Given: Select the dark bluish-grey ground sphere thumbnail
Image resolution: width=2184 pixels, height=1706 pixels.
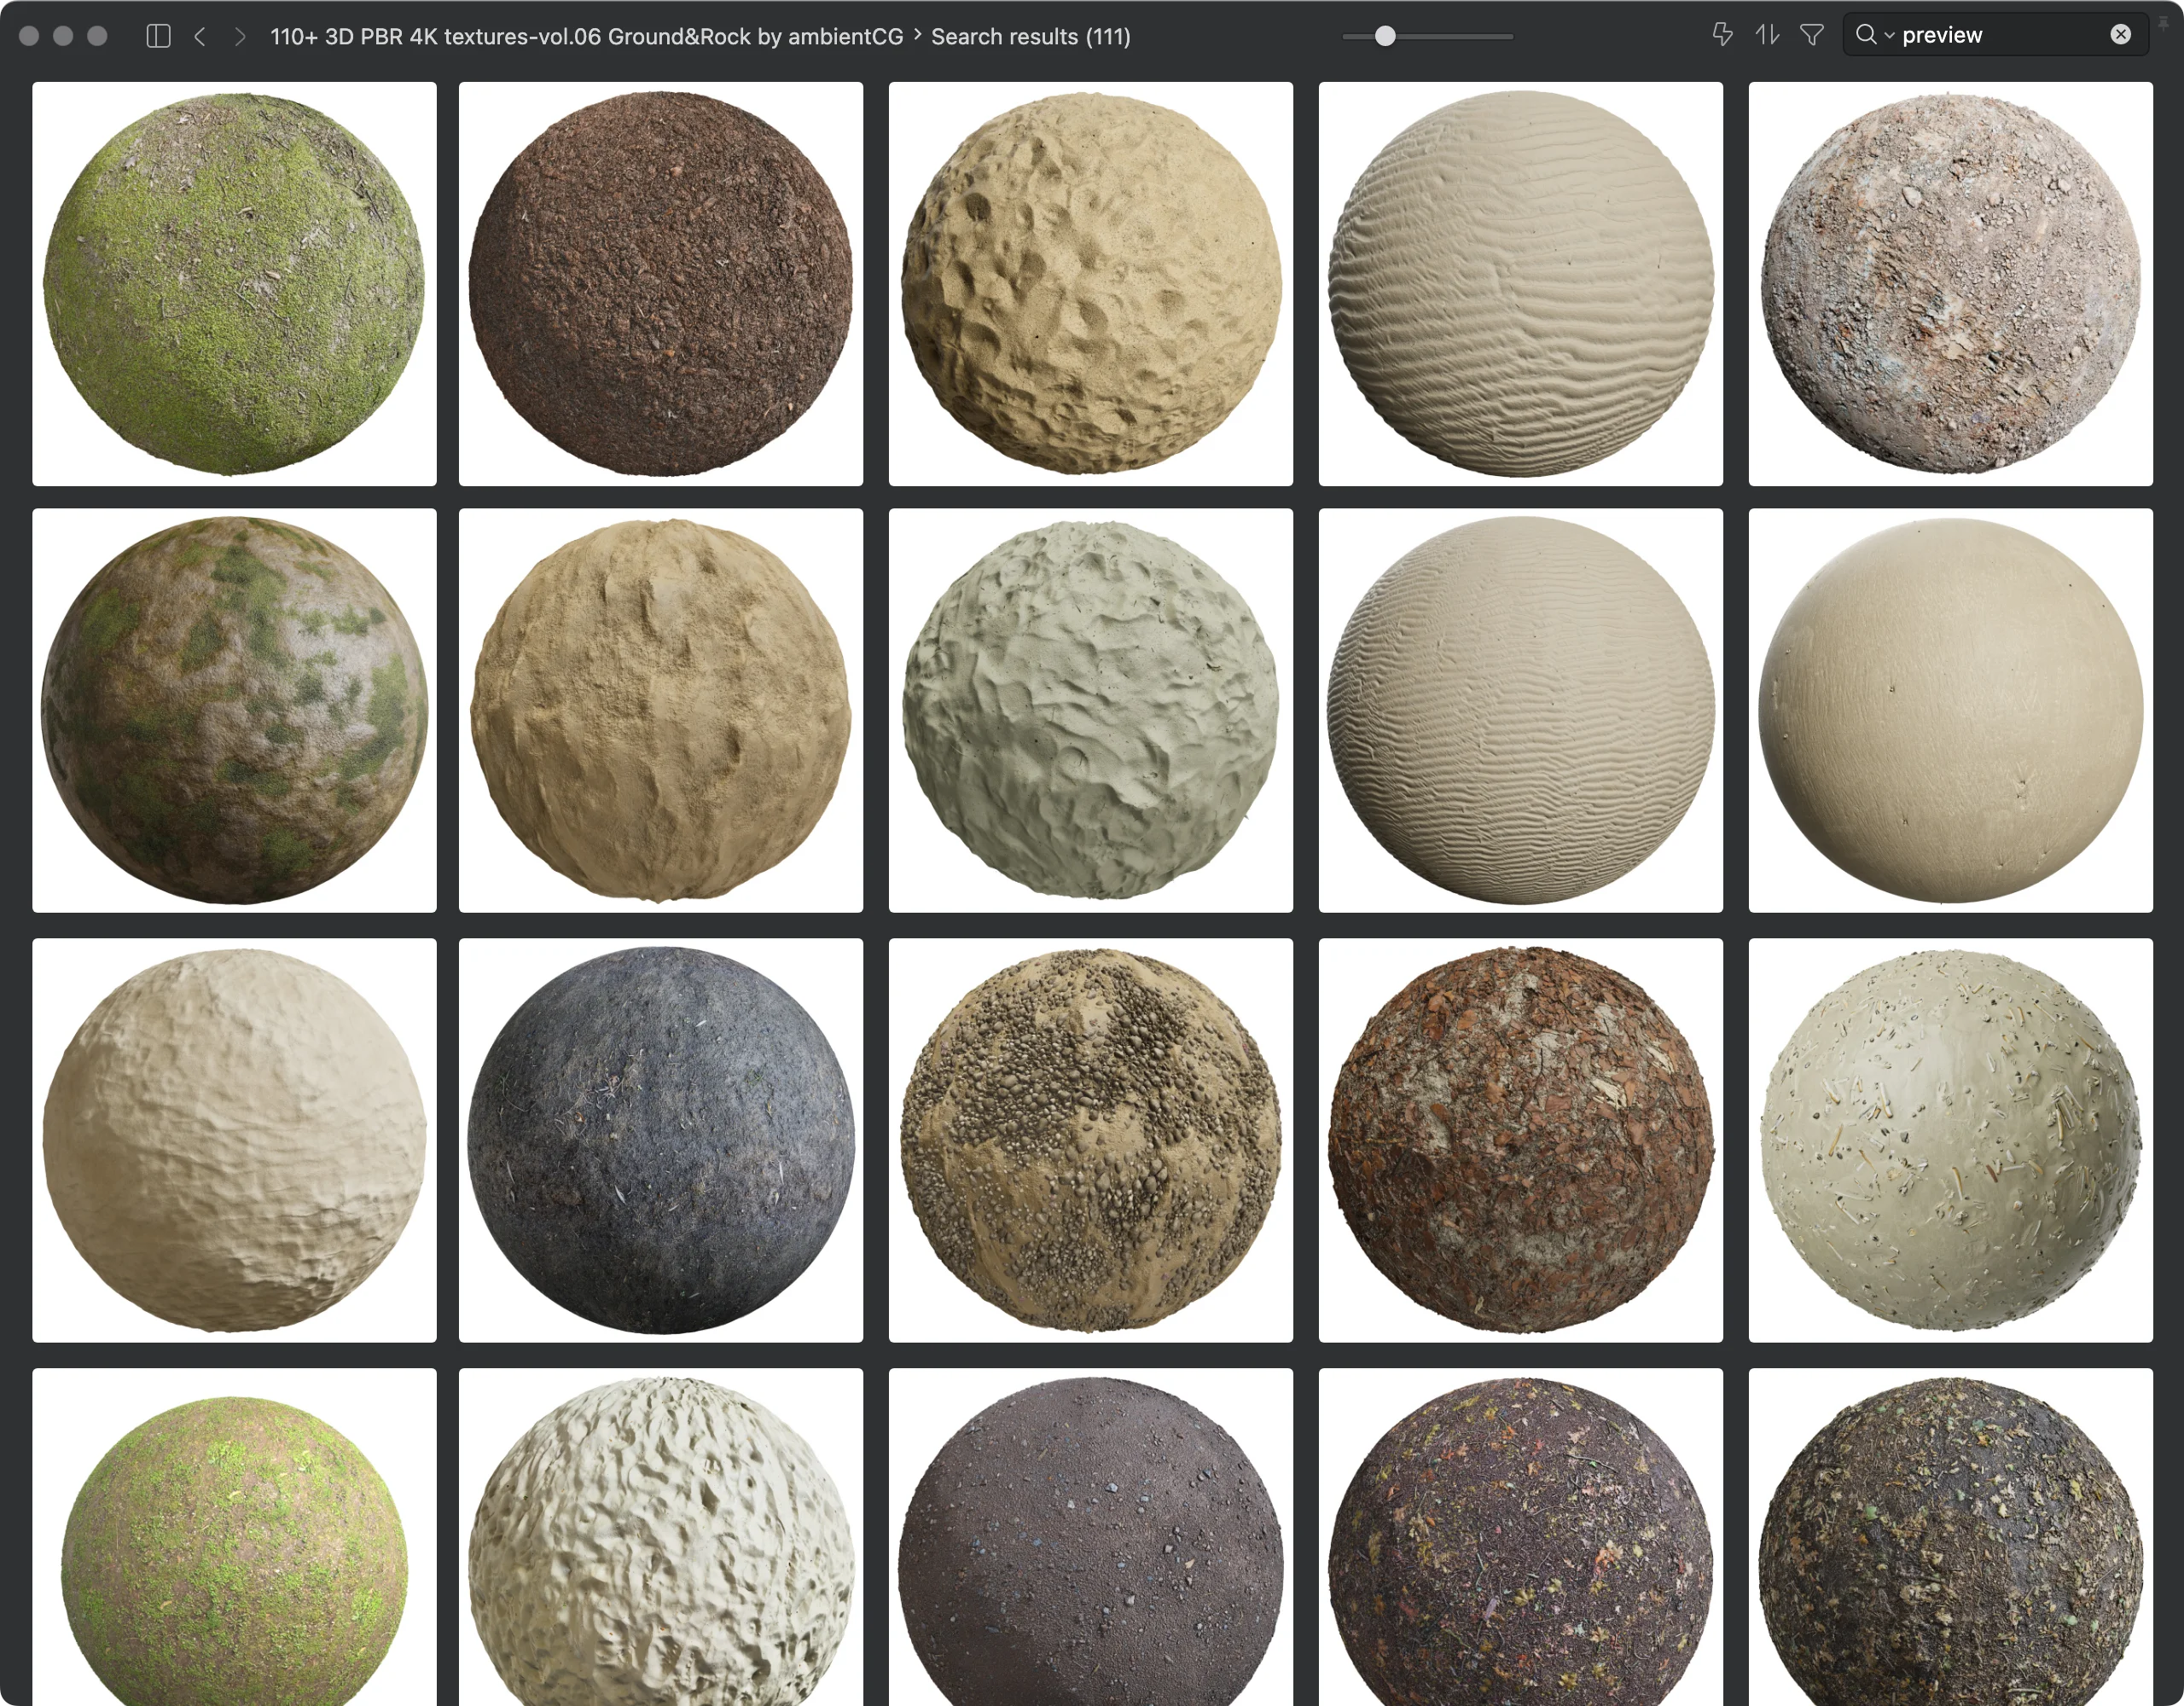Looking at the screenshot, I should [661, 1140].
